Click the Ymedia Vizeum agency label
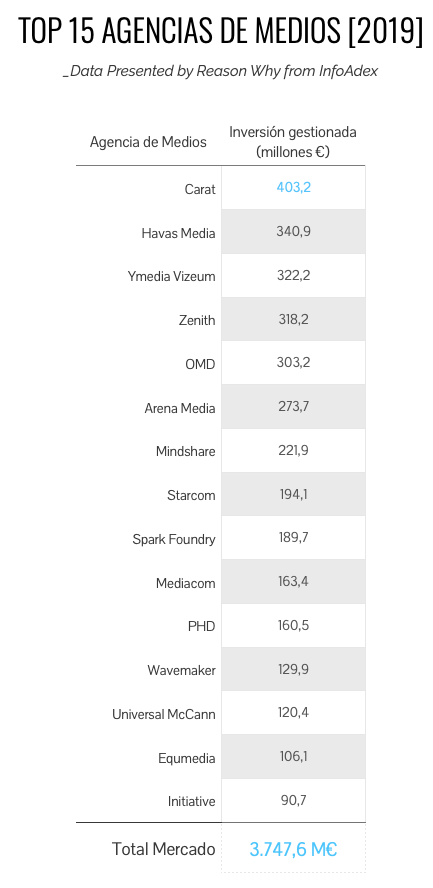This screenshot has width=433, height=888. [172, 276]
